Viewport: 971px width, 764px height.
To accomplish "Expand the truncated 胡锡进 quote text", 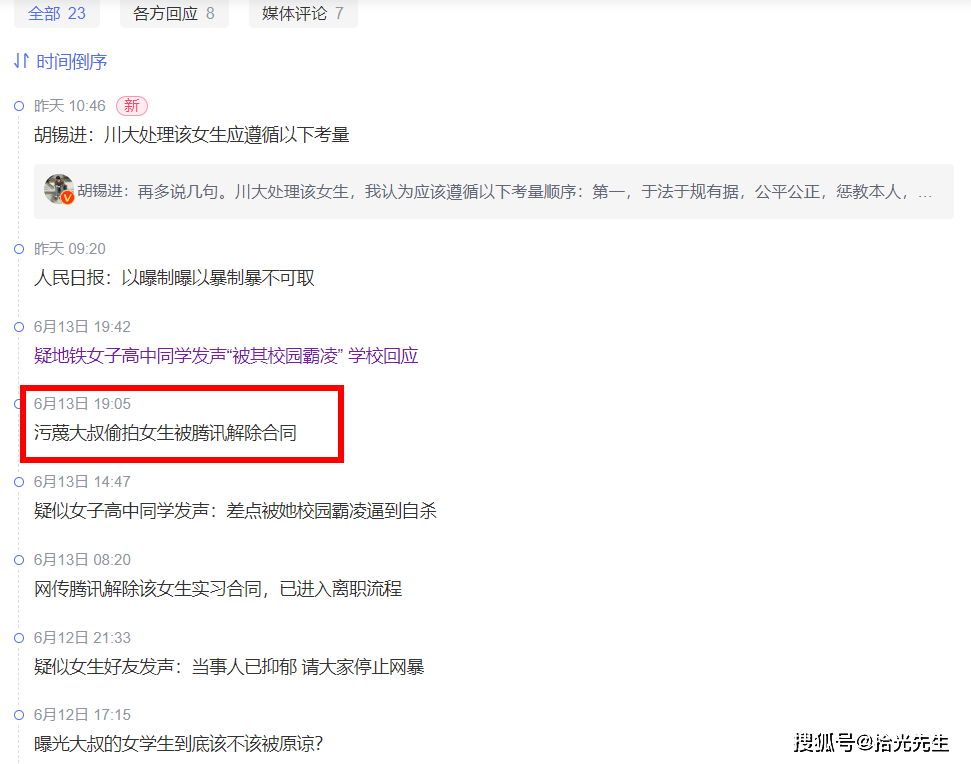I will pos(504,191).
